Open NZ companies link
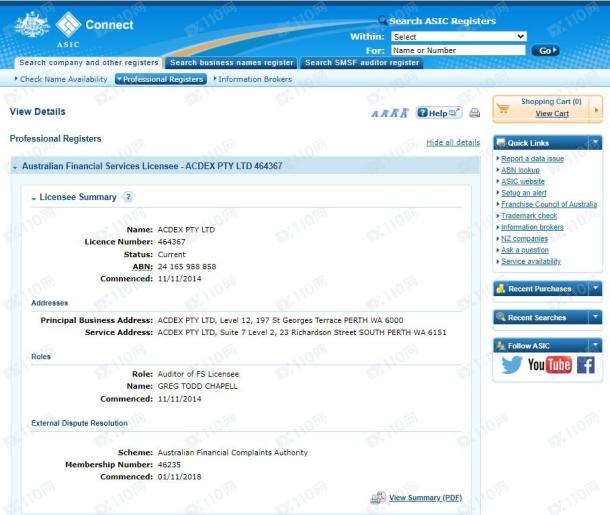This screenshot has height=515, width=610. (524, 238)
